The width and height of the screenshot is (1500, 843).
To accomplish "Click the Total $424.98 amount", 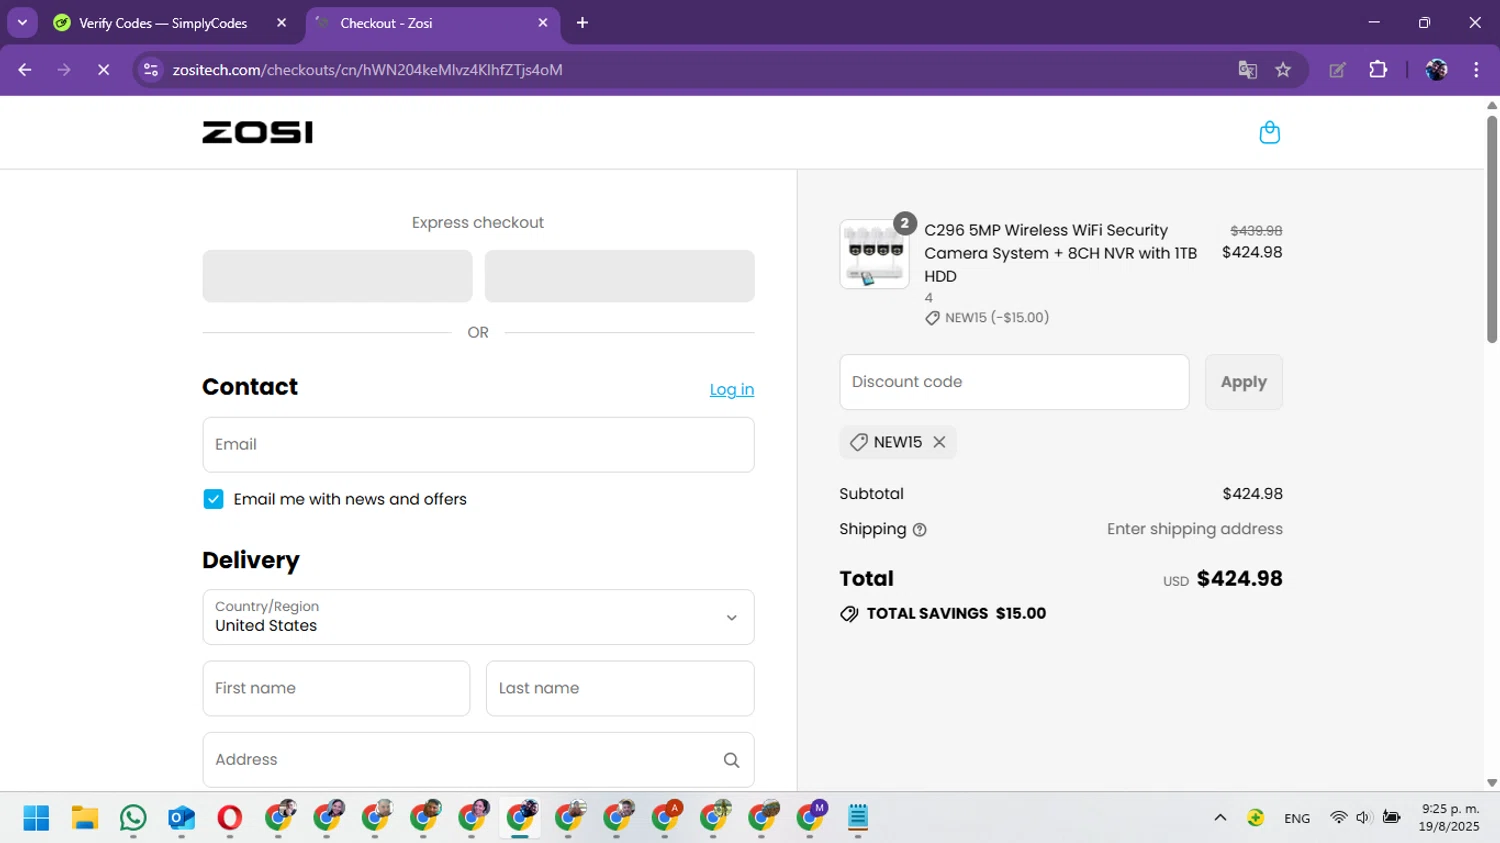I will tap(1239, 579).
